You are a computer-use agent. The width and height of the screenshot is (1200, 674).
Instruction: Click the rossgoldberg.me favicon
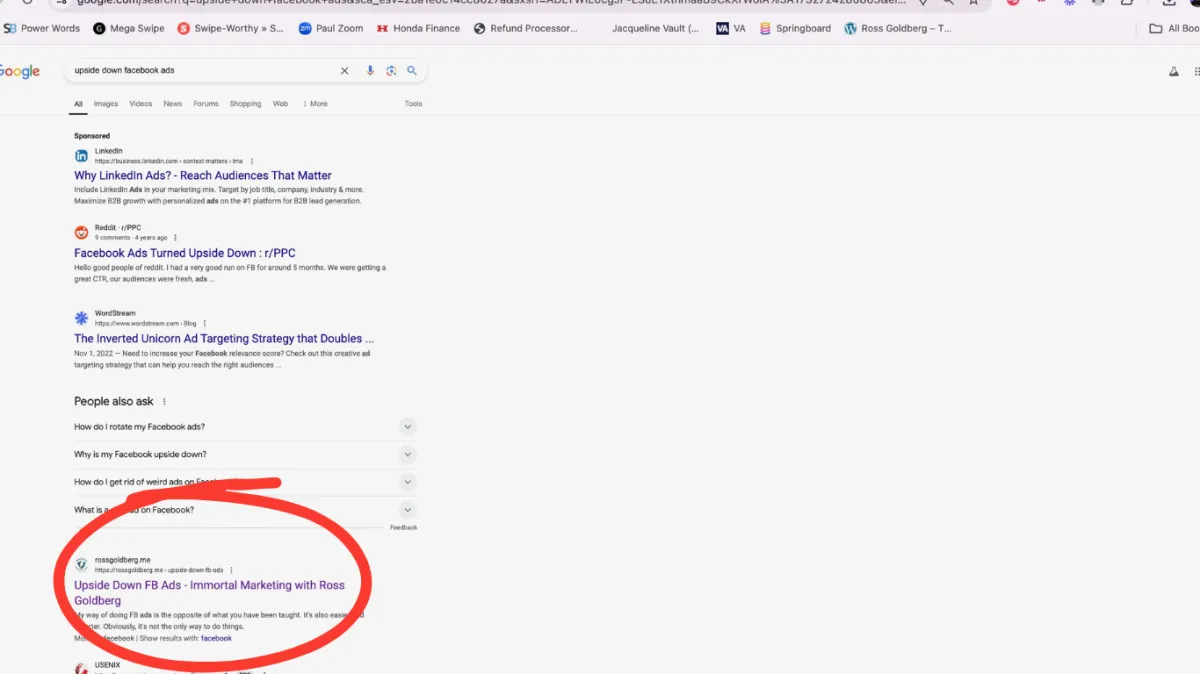coord(81,564)
